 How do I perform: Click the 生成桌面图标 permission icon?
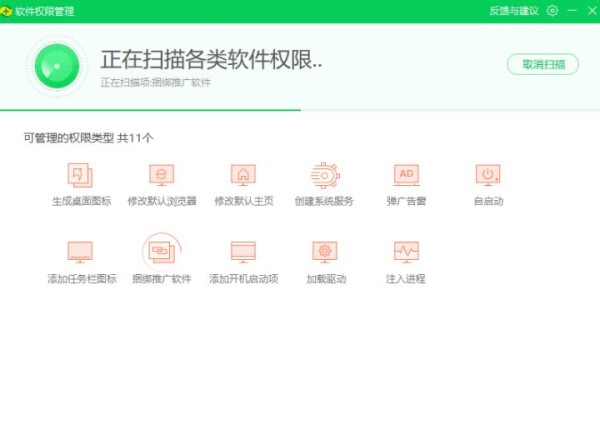coord(80,175)
